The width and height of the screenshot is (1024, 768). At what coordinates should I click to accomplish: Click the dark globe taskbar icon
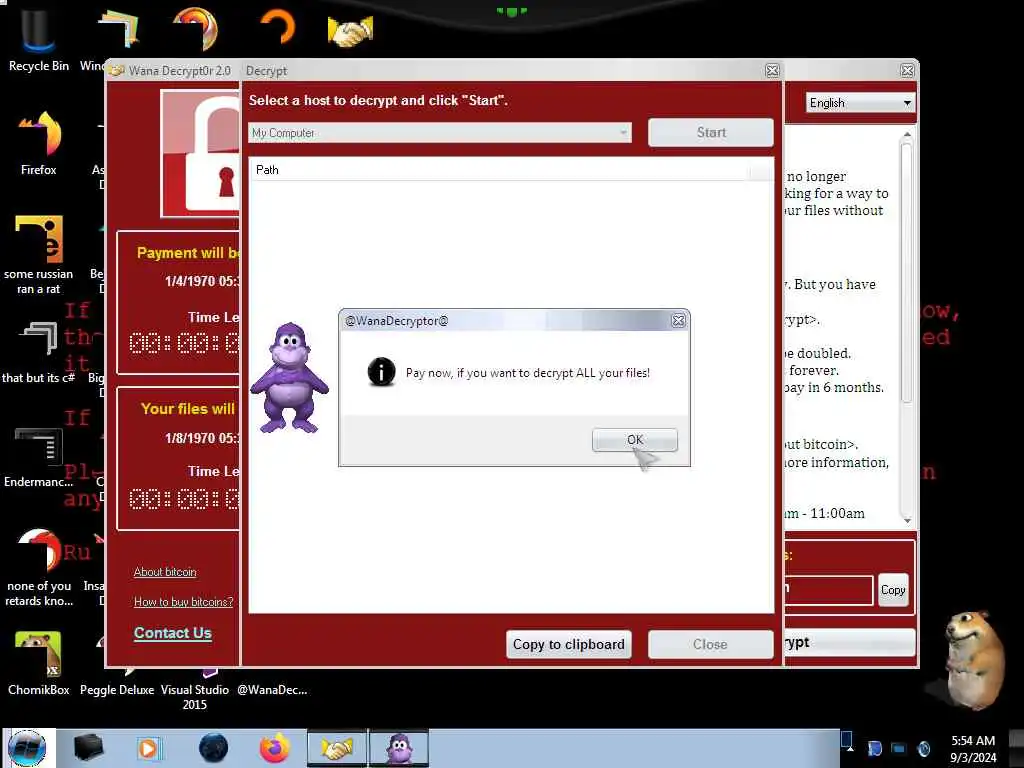213,748
